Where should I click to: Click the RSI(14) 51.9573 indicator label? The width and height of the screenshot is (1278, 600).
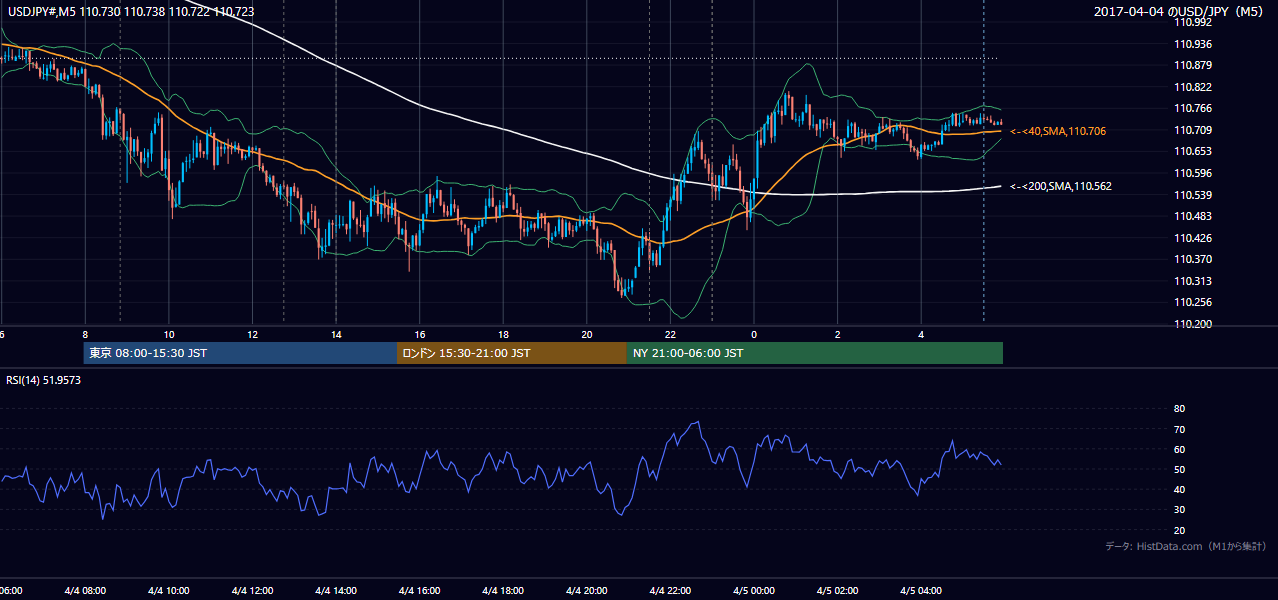click(x=44, y=380)
